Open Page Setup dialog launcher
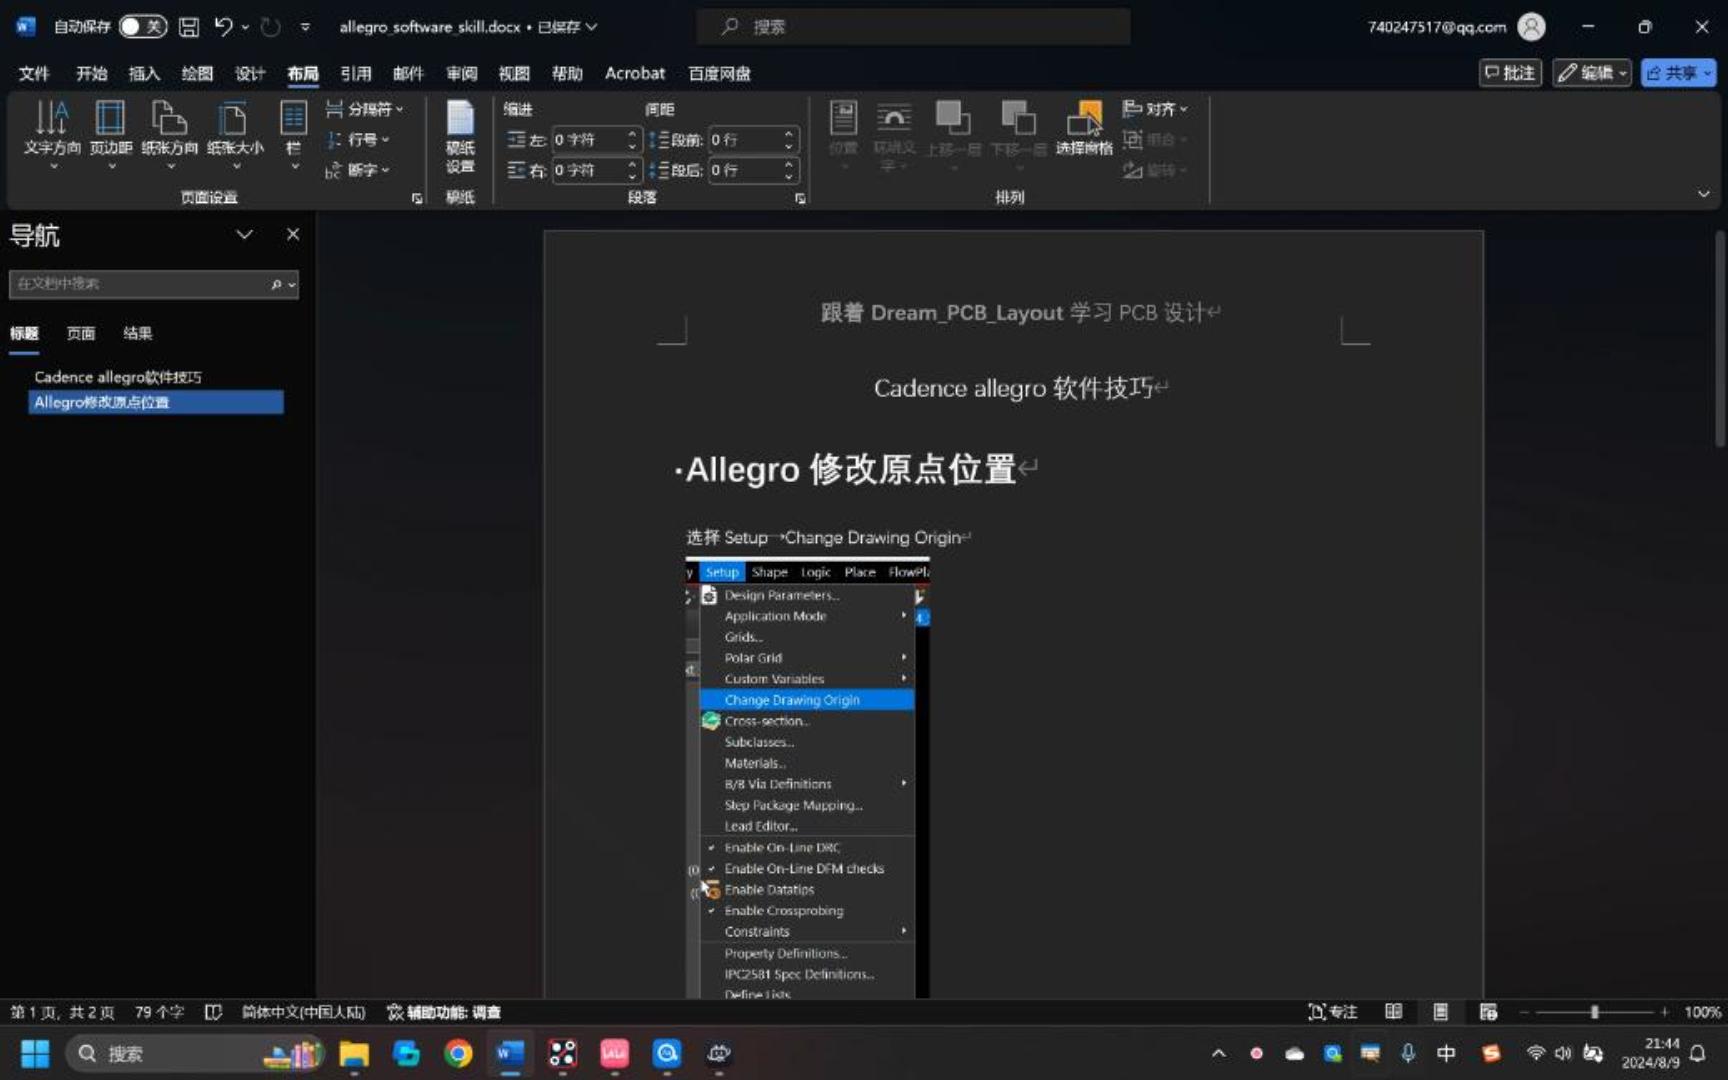 [x=417, y=198]
